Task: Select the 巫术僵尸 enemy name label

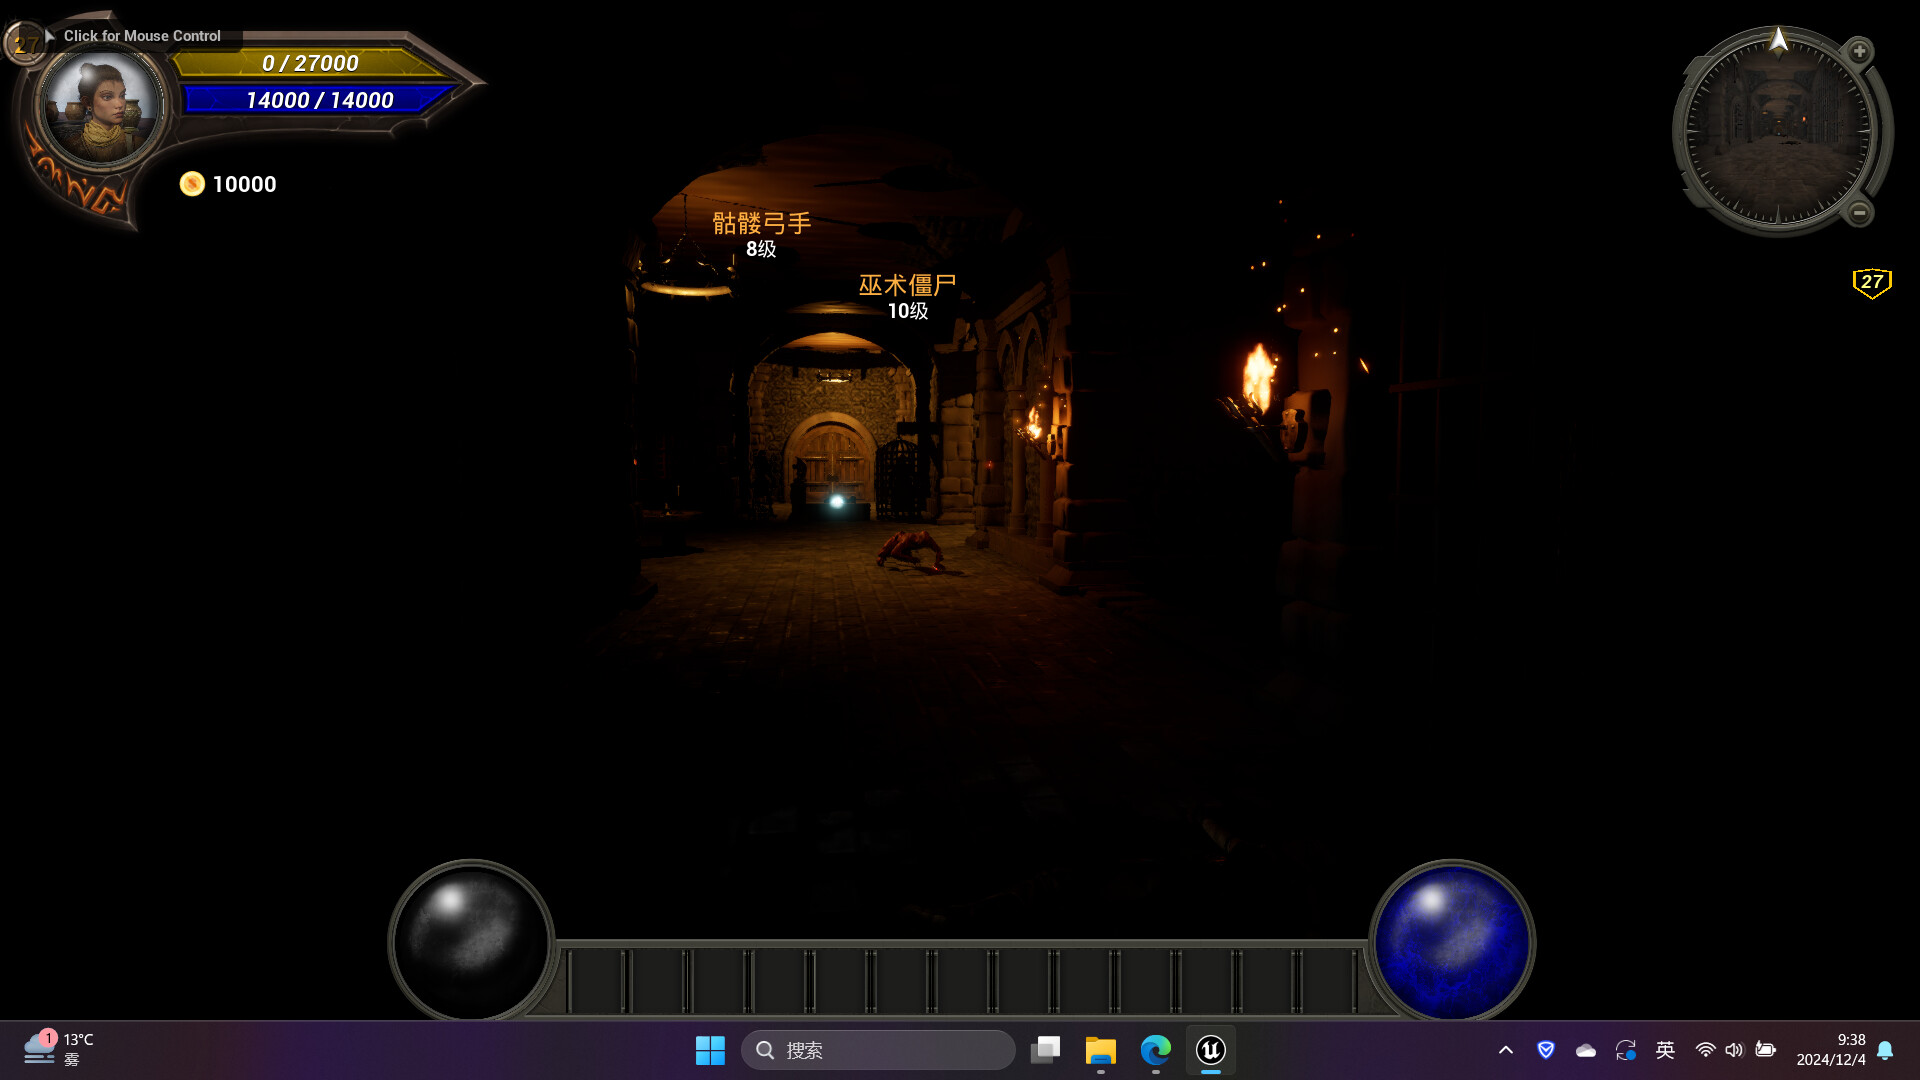Action: (x=907, y=285)
